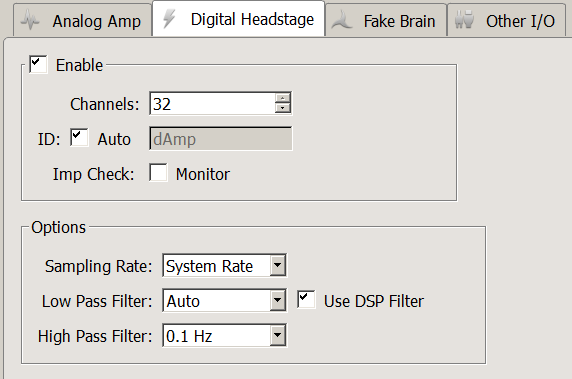
Task: Open the Sampling Rate dropdown
Action: pos(224,265)
